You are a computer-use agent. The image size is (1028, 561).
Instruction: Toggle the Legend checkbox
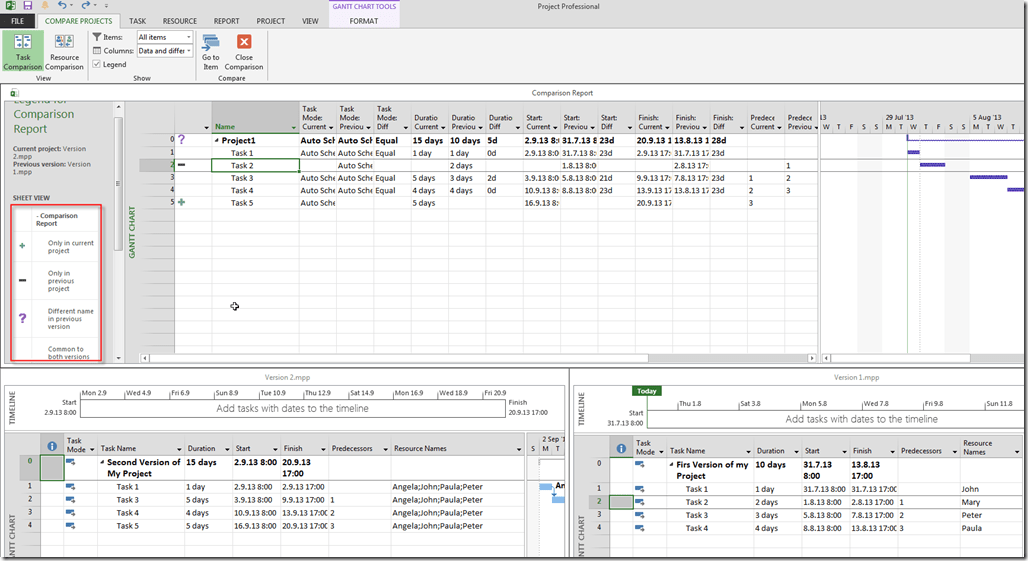click(96, 64)
